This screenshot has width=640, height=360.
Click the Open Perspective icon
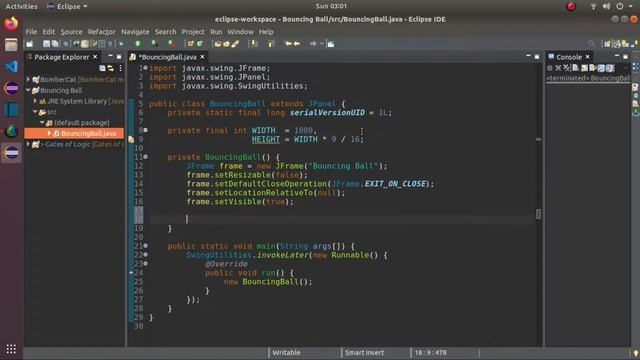coord(607,43)
